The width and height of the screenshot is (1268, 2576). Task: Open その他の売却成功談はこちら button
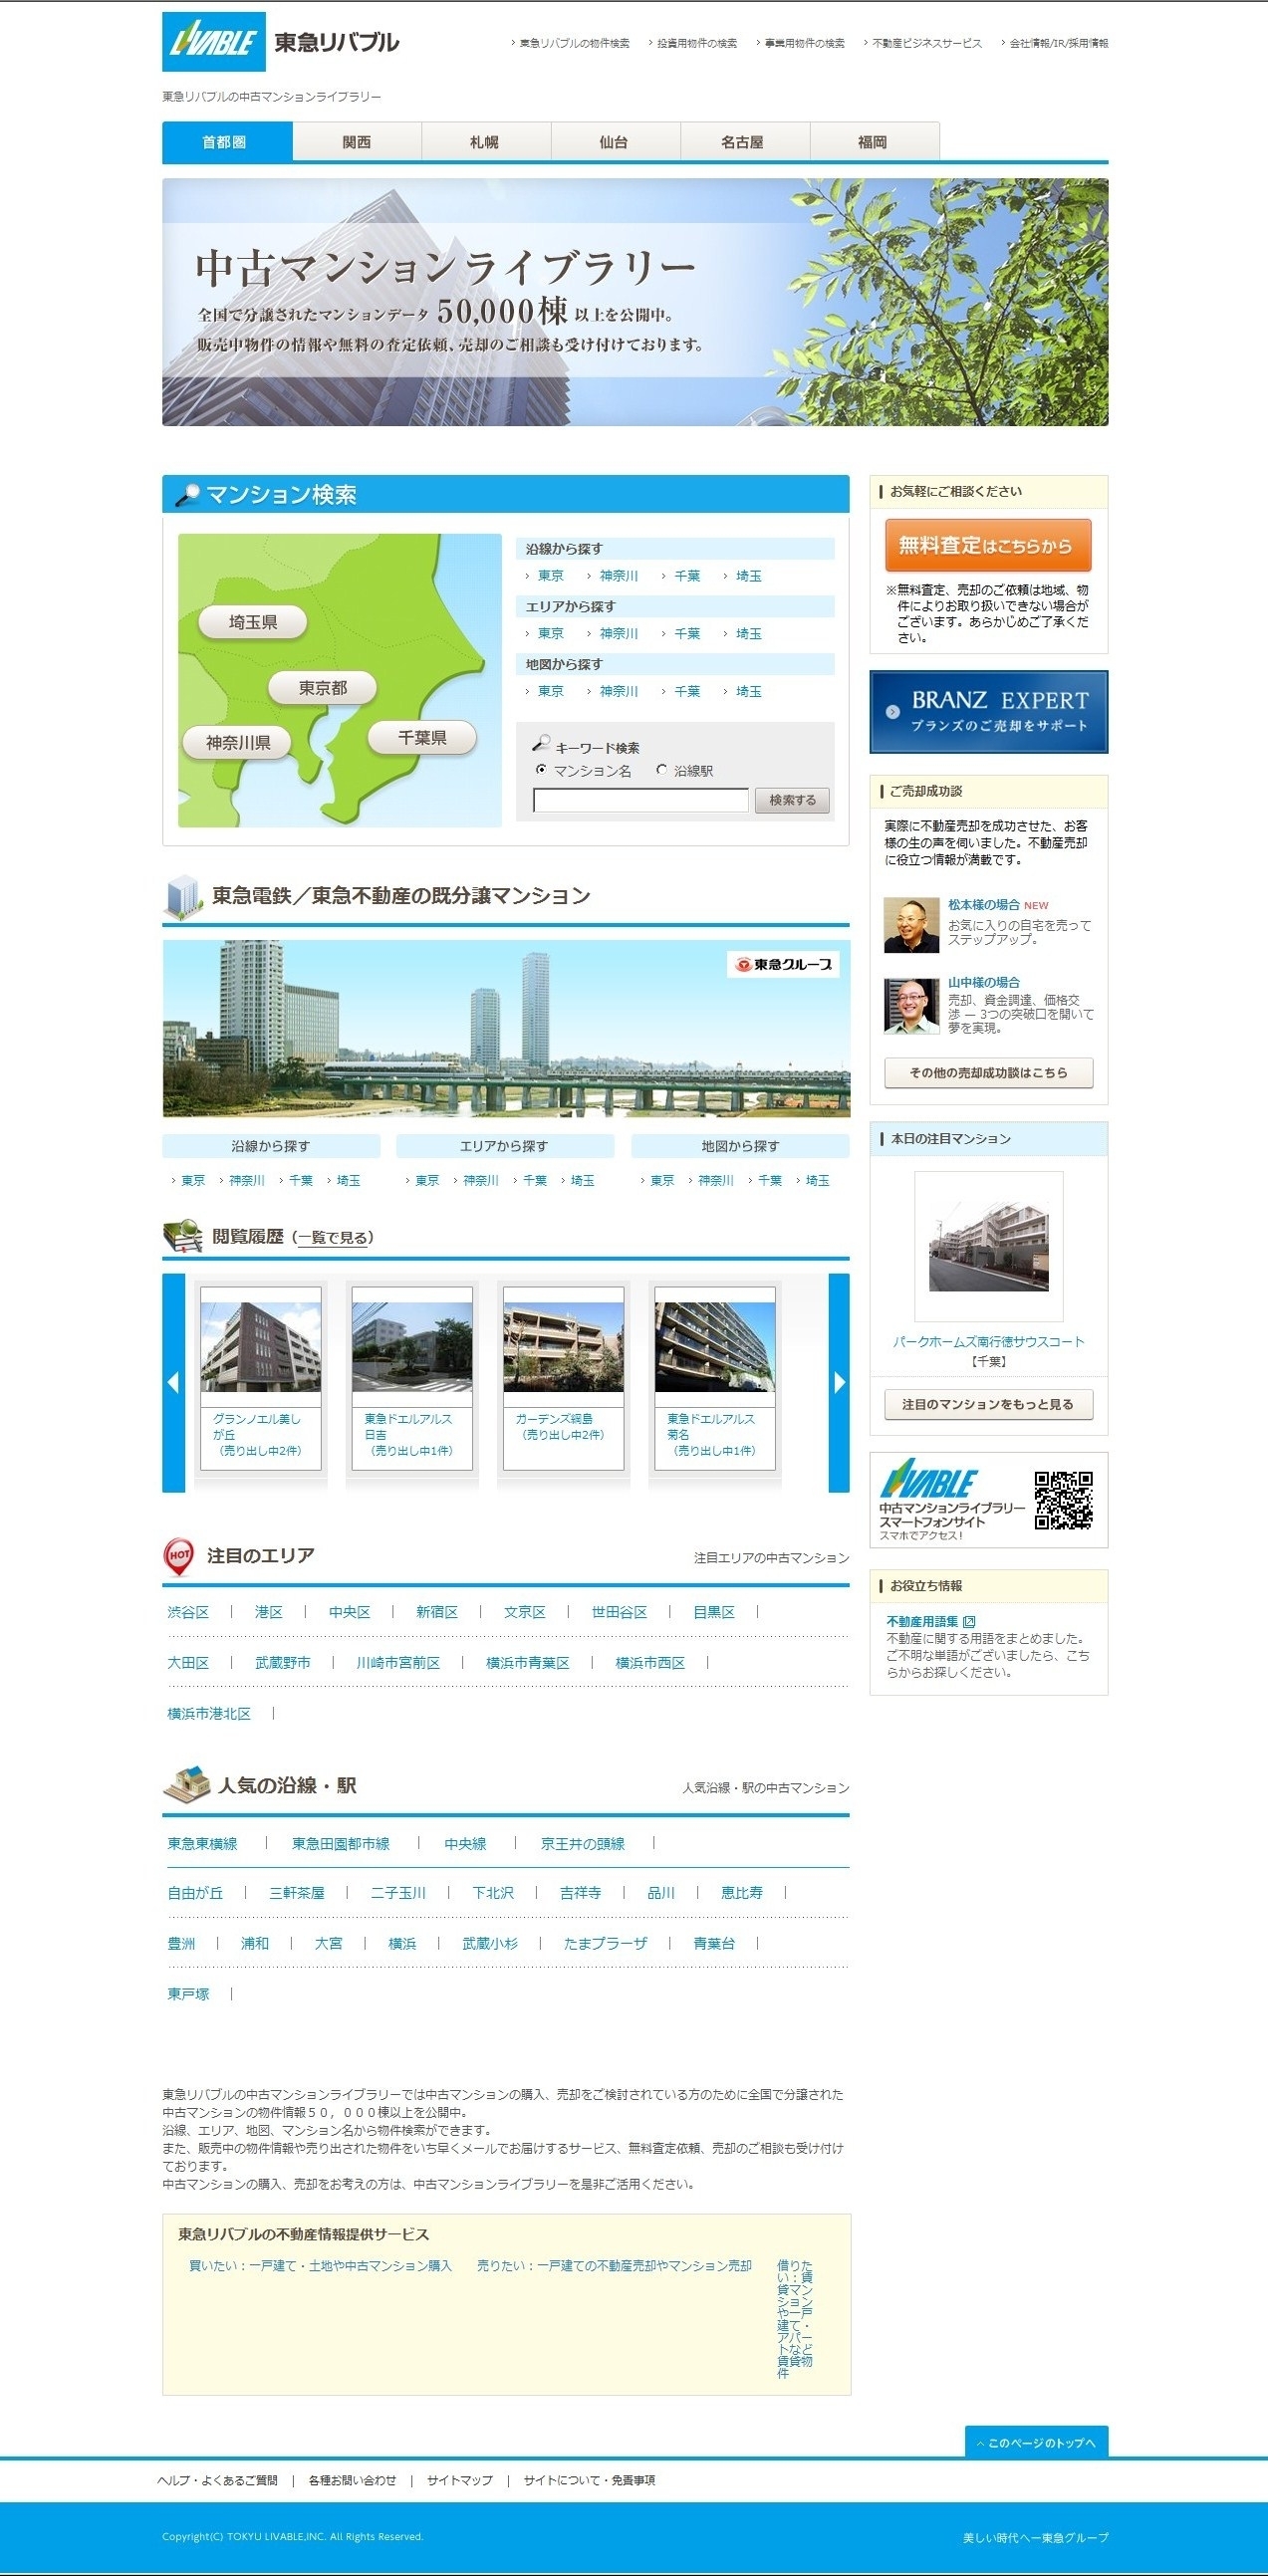988,1072
